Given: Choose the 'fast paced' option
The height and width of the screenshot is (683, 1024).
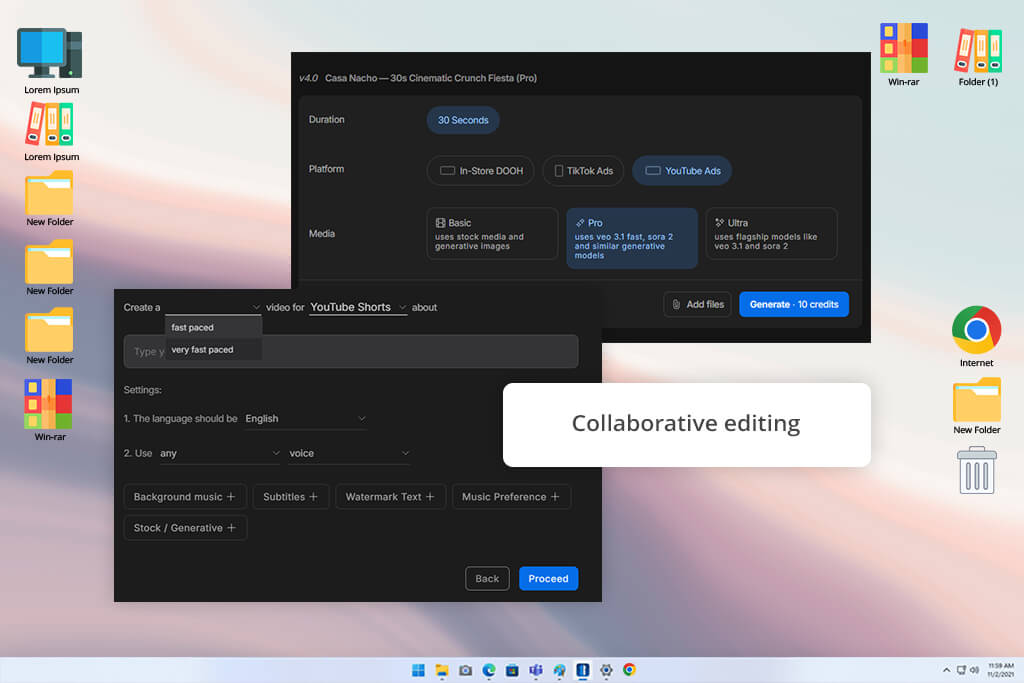Looking at the screenshot, I should pyautogui.click(x=213, y=327).
